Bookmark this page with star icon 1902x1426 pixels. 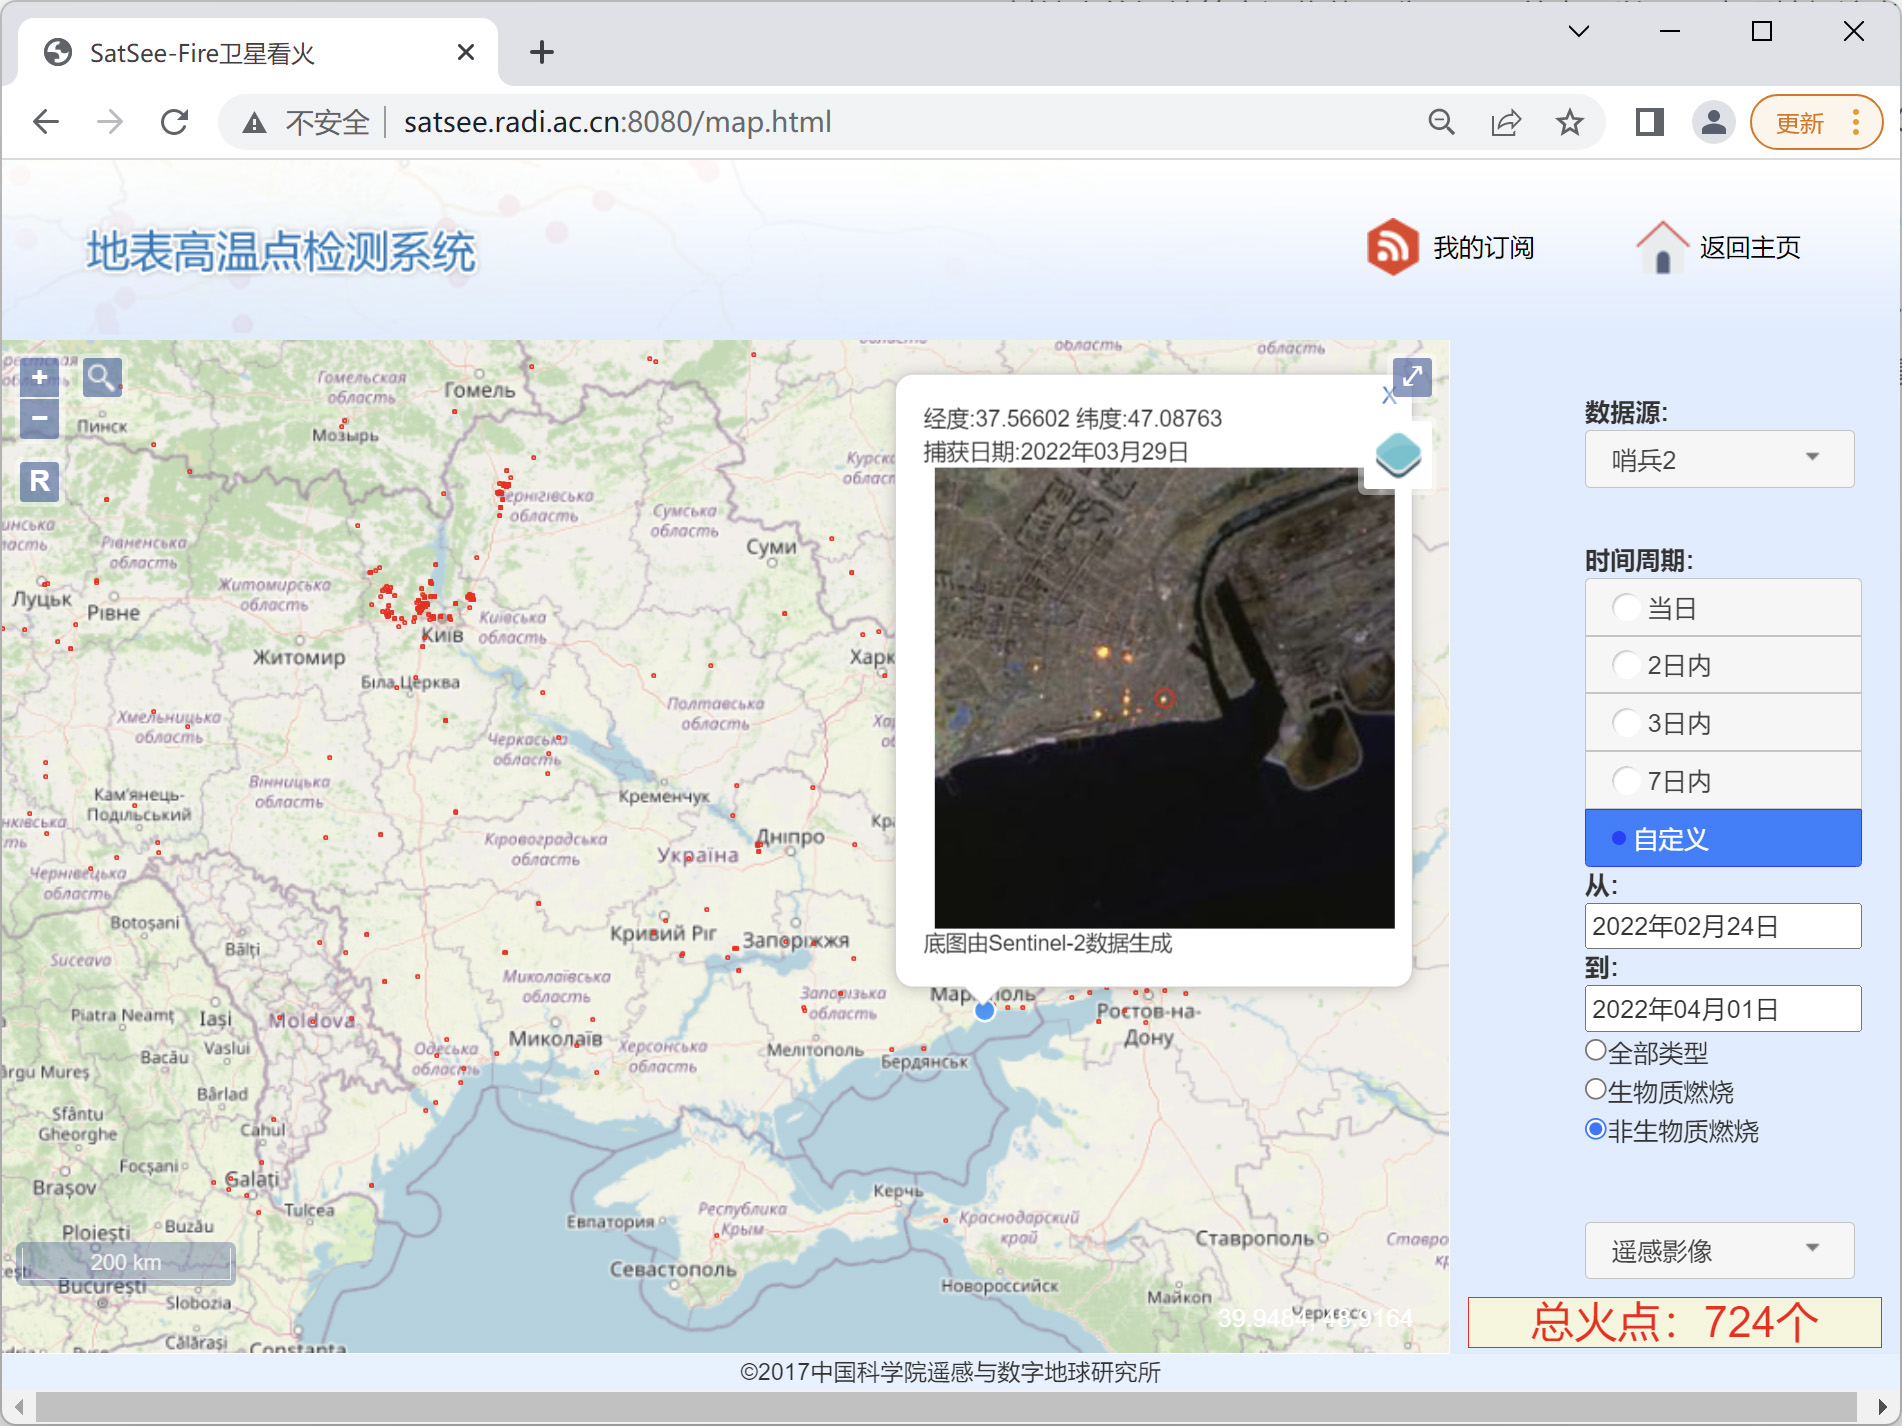point(1569,122)
